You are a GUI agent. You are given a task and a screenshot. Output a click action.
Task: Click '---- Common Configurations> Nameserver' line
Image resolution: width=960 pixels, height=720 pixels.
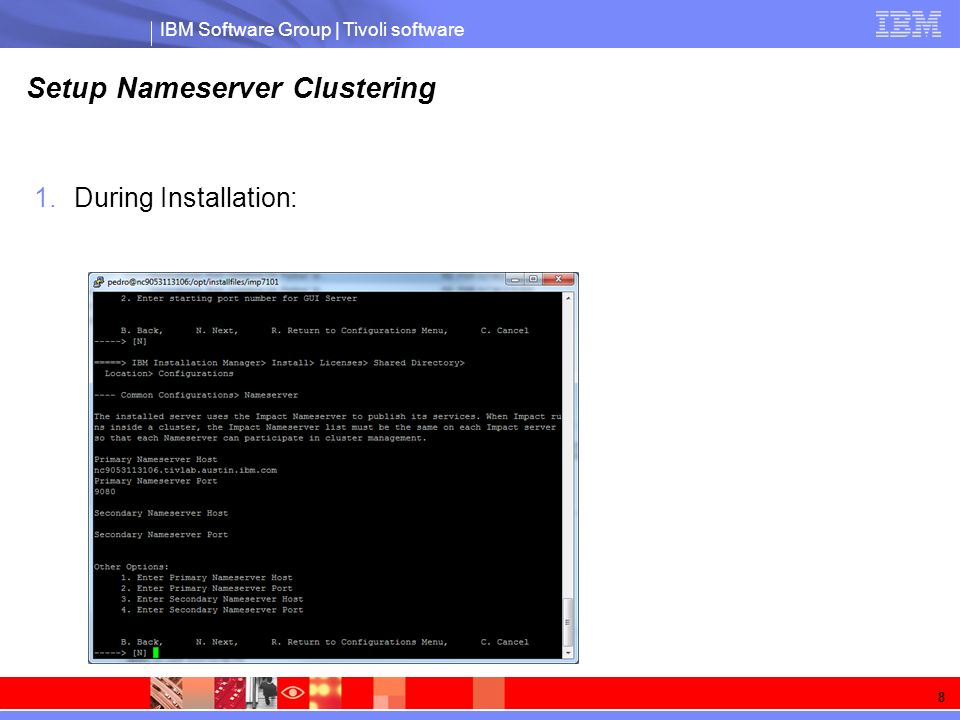point(196,395)
